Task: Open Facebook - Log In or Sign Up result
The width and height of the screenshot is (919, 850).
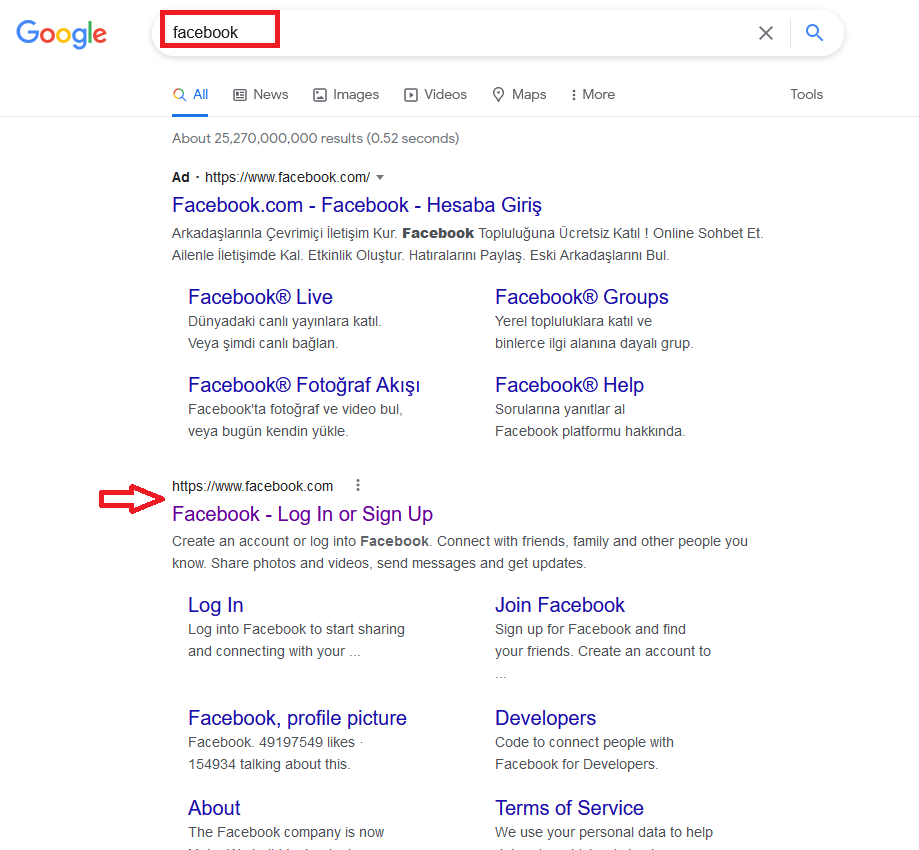Action: coord(302,514)
